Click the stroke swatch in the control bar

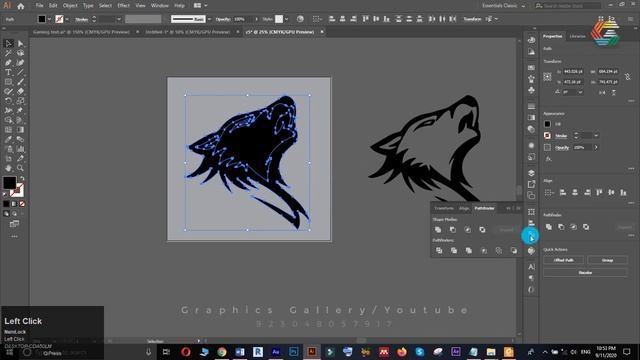(x=60, y=19)
